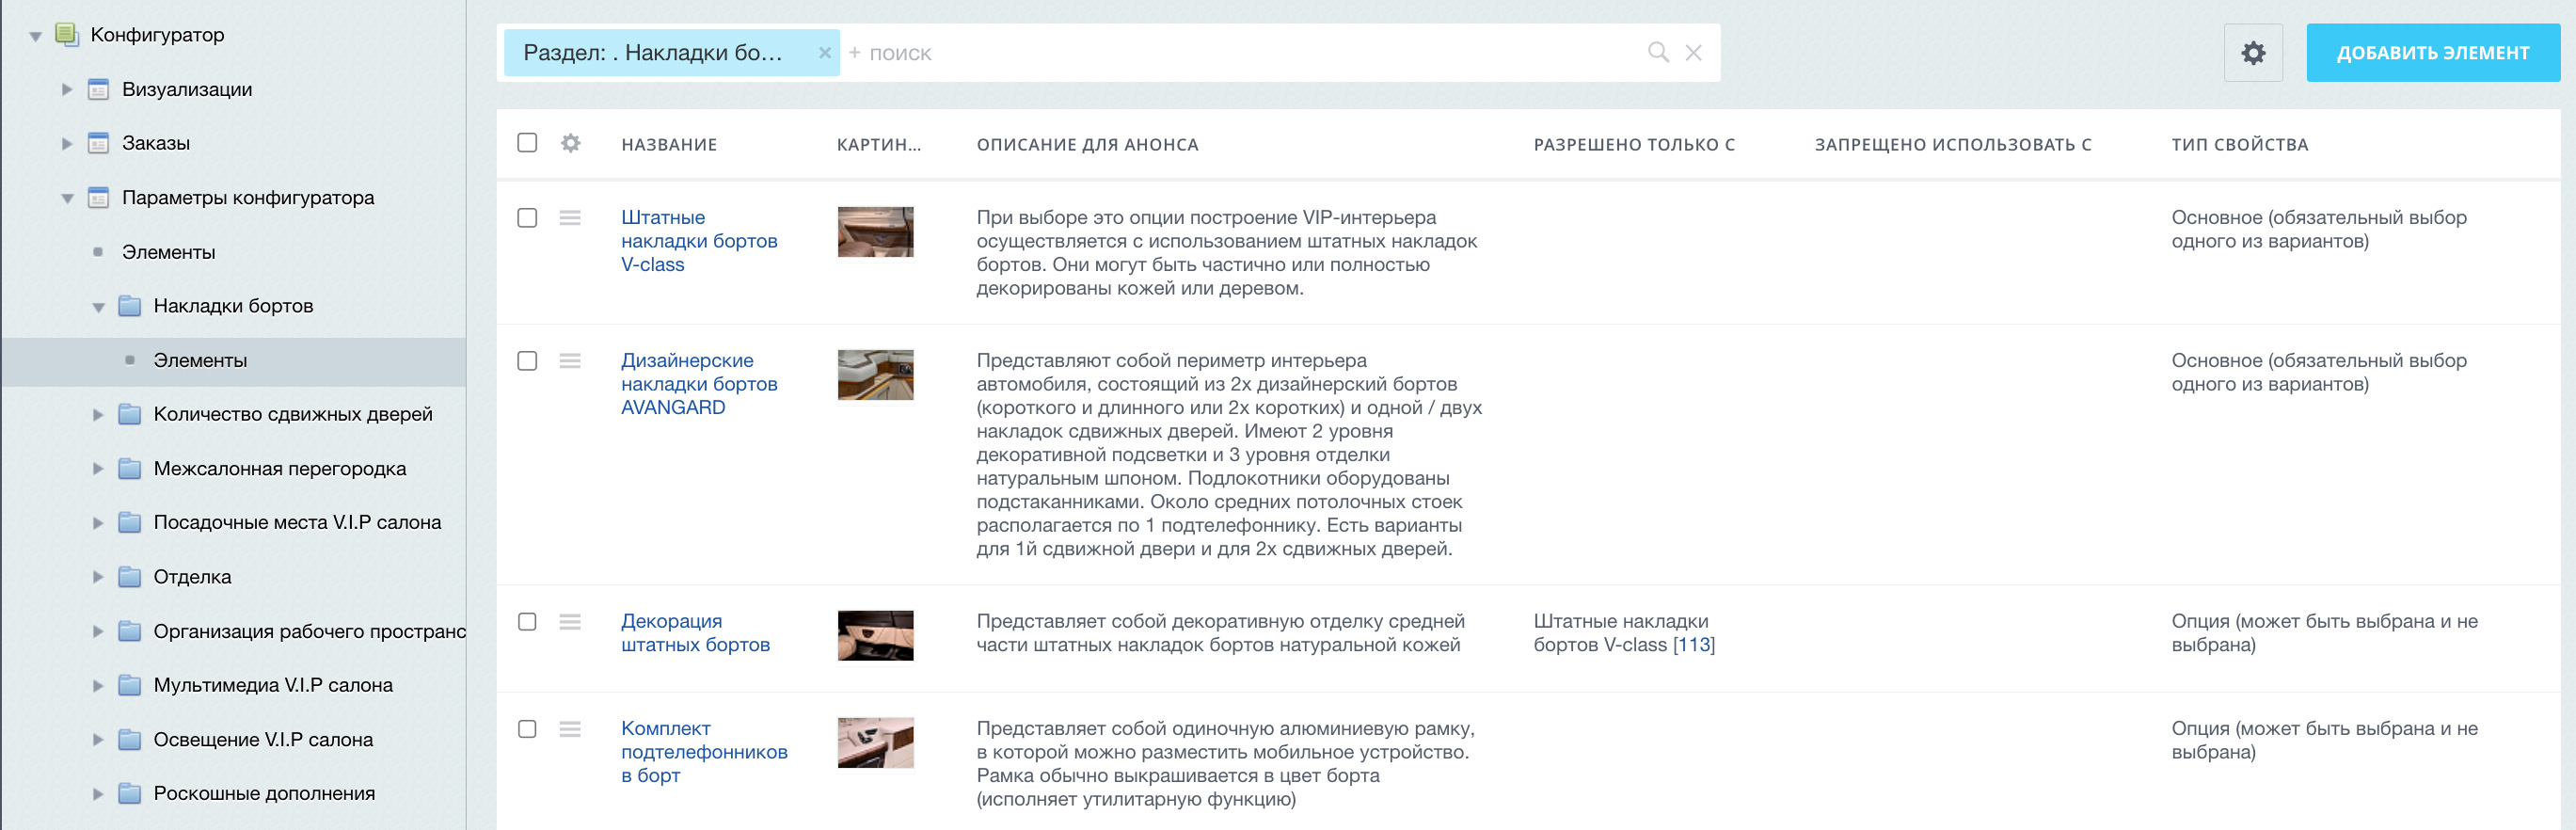The image size is (2576, 830).
Task: Open row menu for Штатные накладки бортов V-class
Action: 570,217
